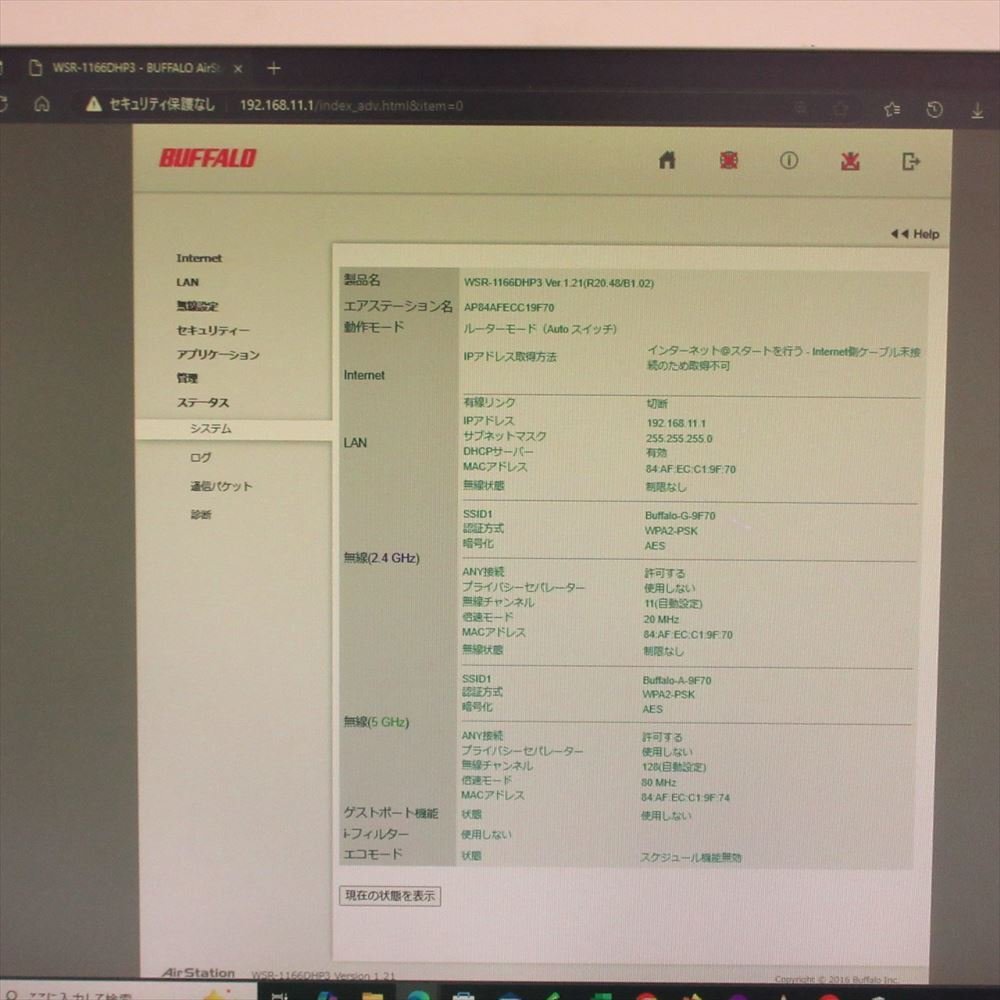Open a new browser tab
The height and width of the screenshot is (1000, 1000).
[x=274, y=68]
